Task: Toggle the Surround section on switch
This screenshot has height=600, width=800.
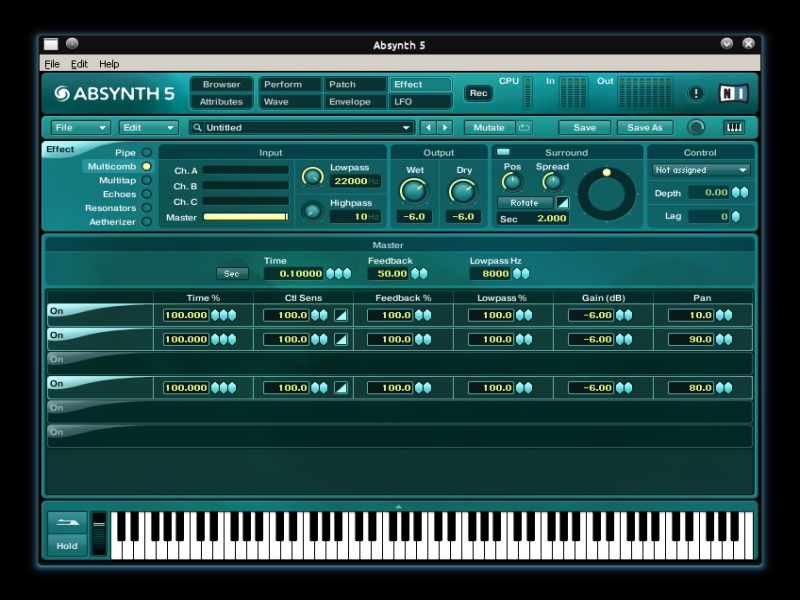Action: 503,152
